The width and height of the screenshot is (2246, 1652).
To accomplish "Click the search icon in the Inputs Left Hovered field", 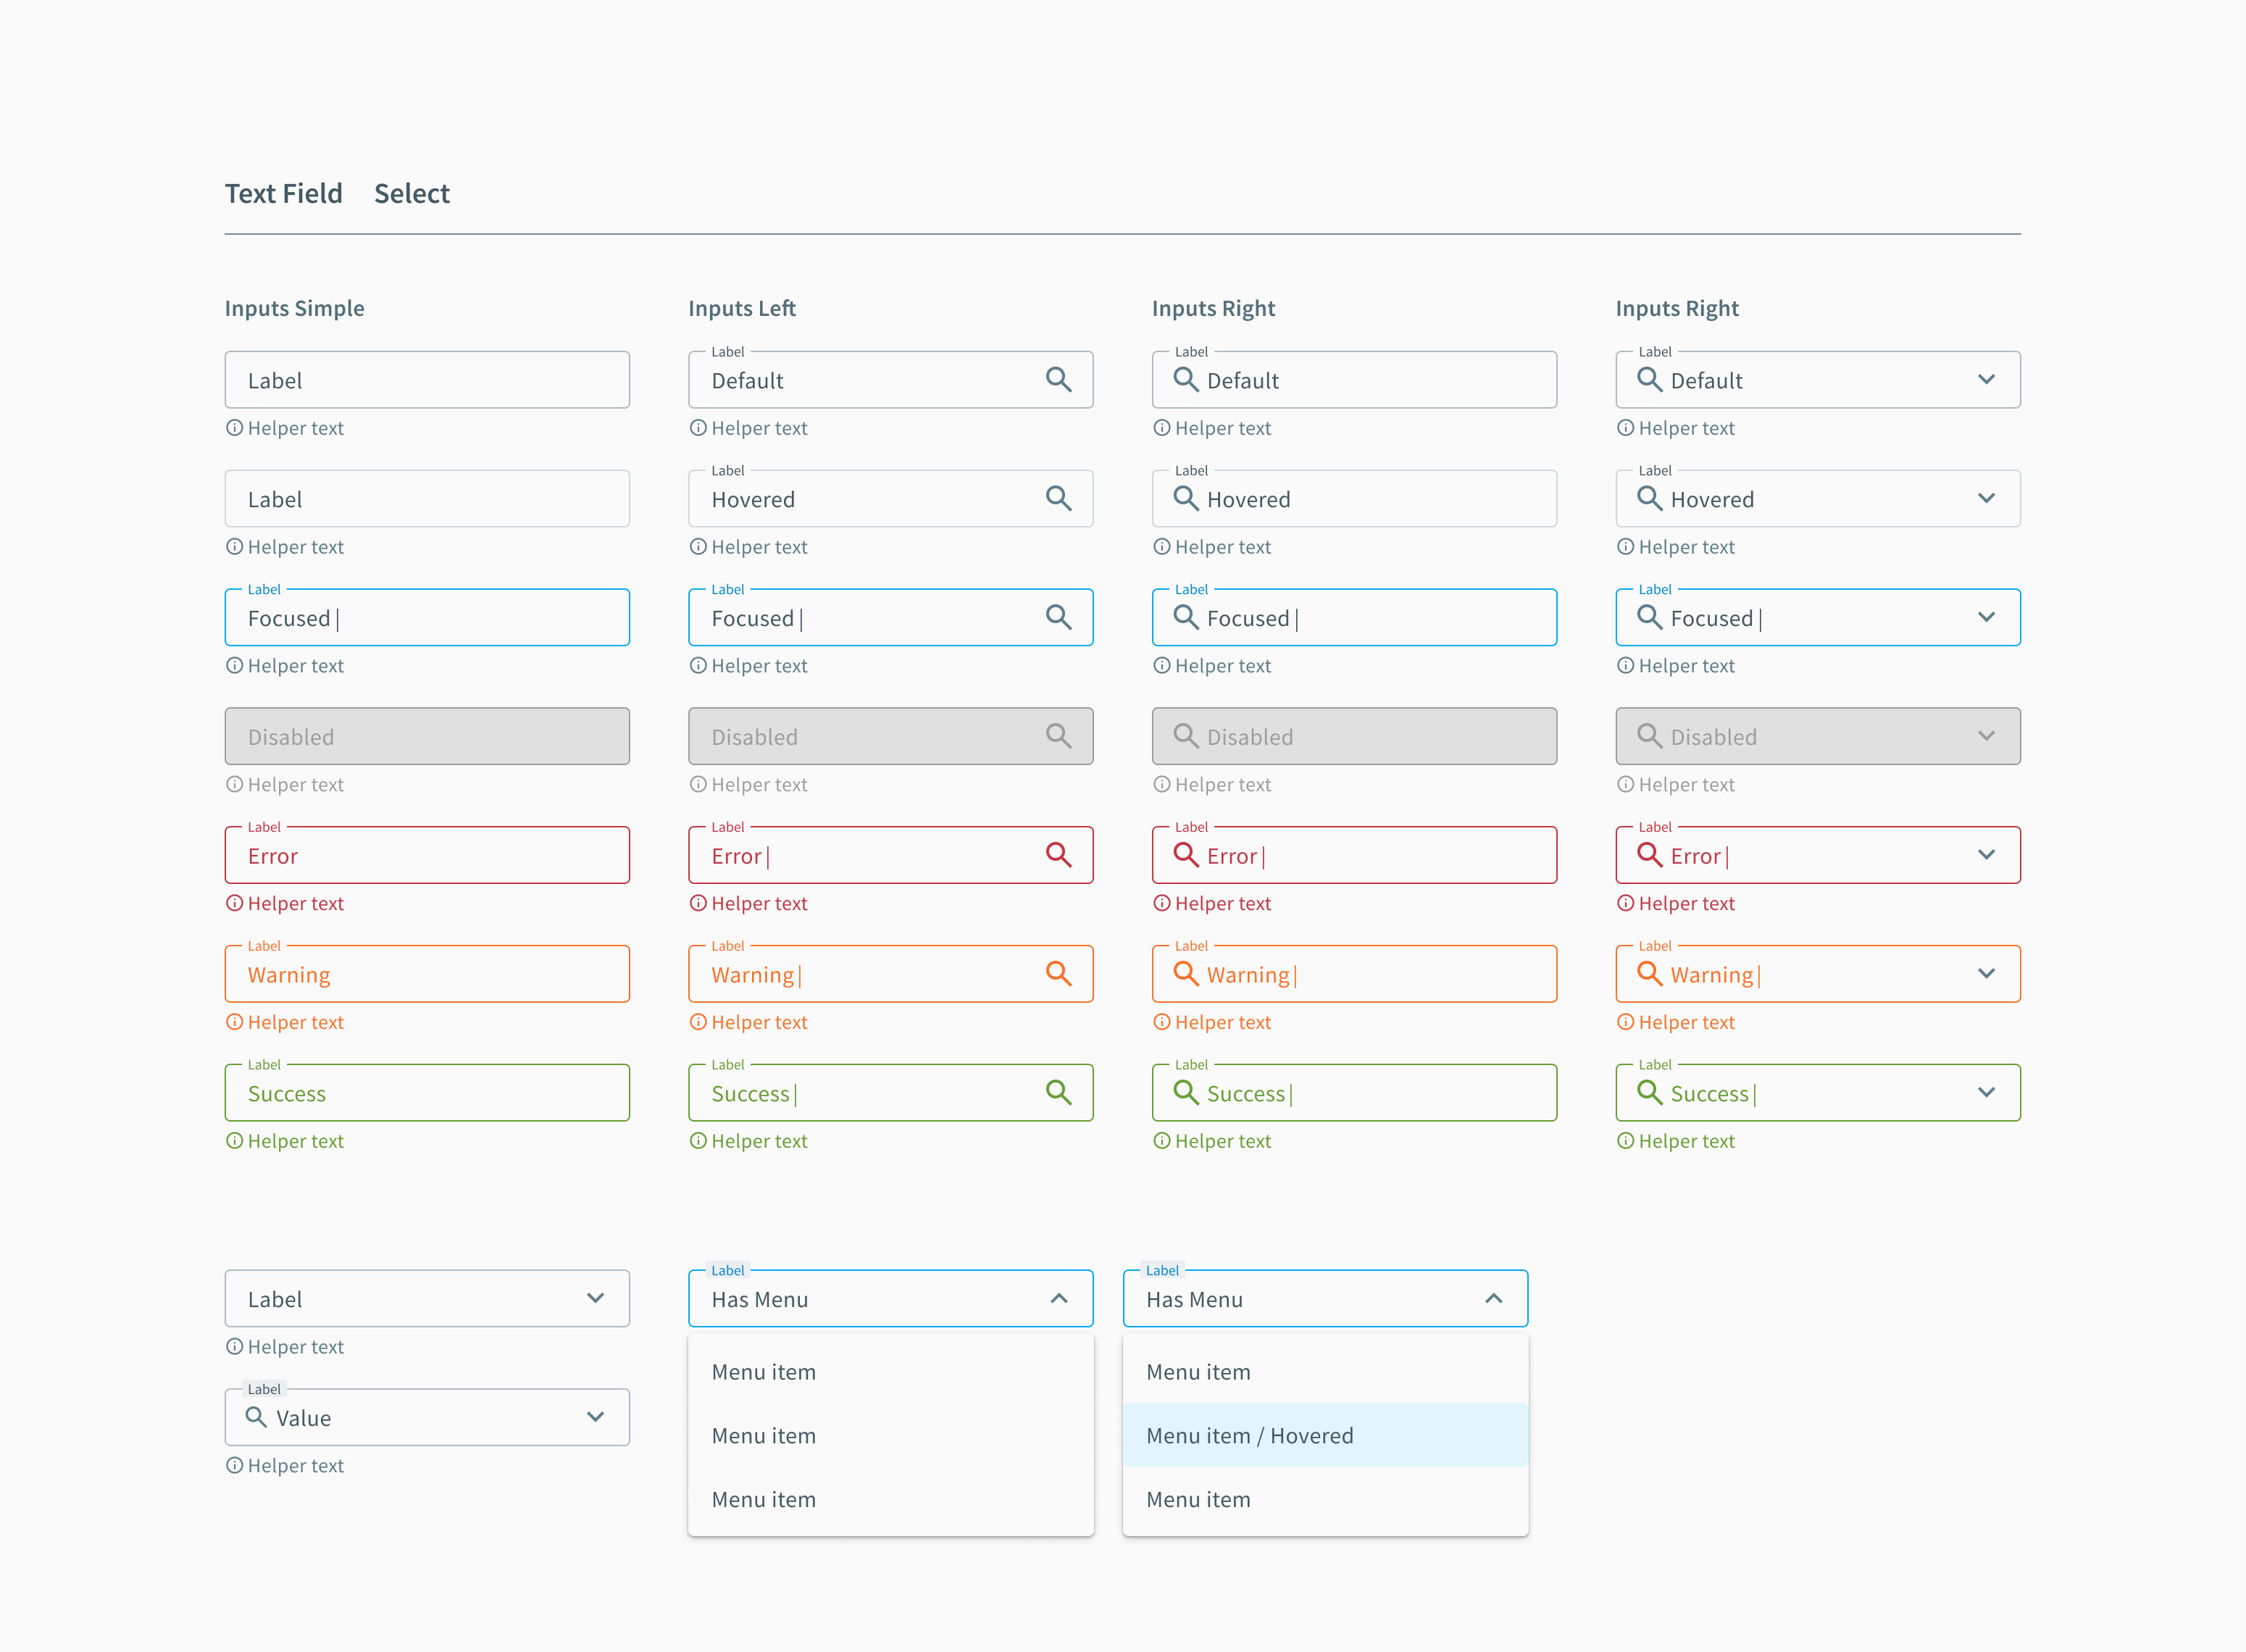I will (1058, 498).
